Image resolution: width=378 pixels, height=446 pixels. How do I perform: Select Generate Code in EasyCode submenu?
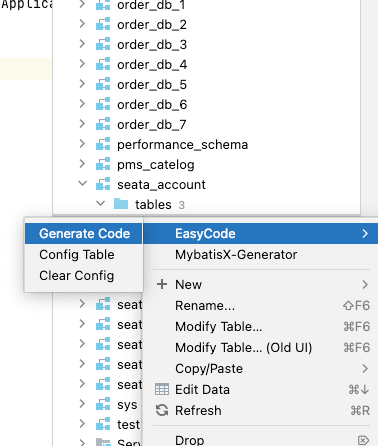pyautogui.click(x=84, y=234)
